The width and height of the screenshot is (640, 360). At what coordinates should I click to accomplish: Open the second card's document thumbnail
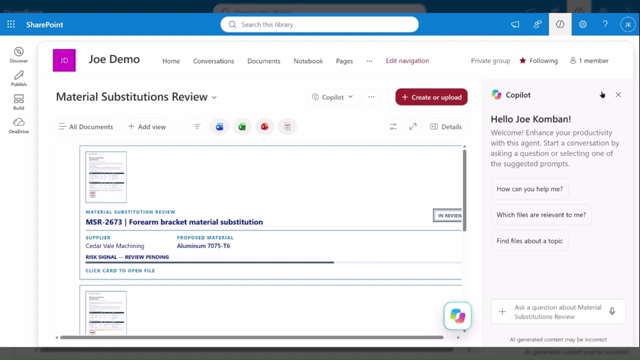tap(106, 313)
